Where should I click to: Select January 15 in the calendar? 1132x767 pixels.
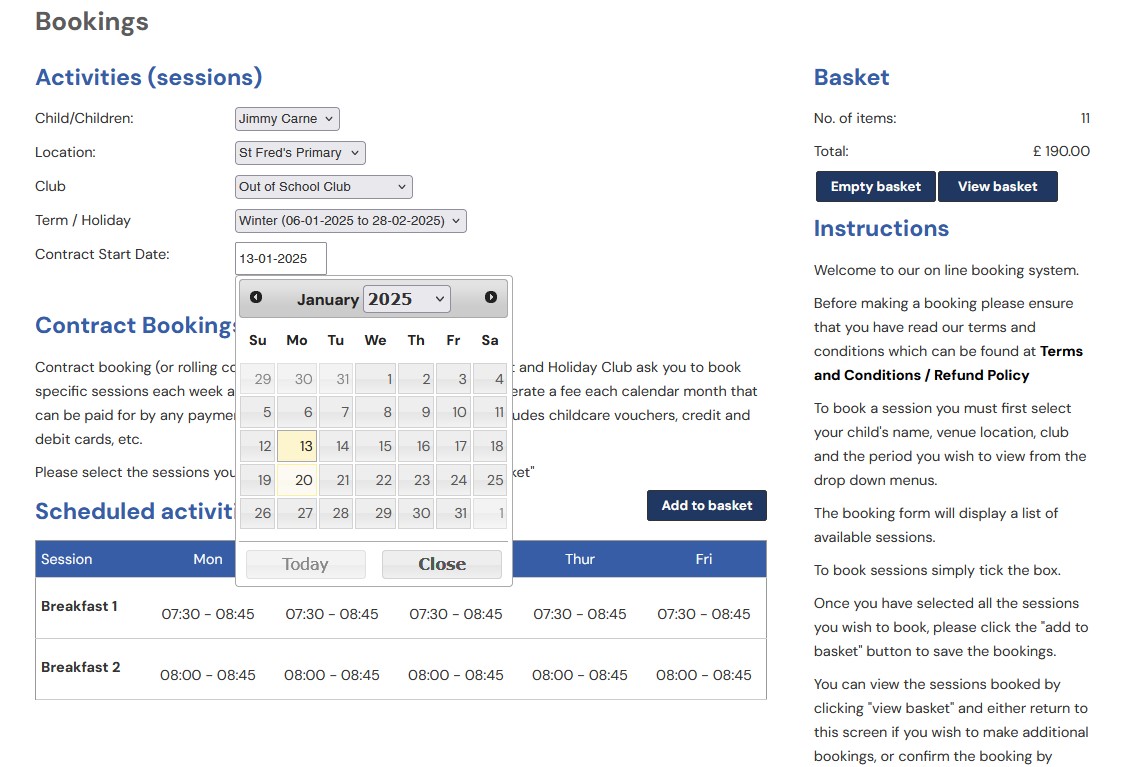(x=376, y=446)
